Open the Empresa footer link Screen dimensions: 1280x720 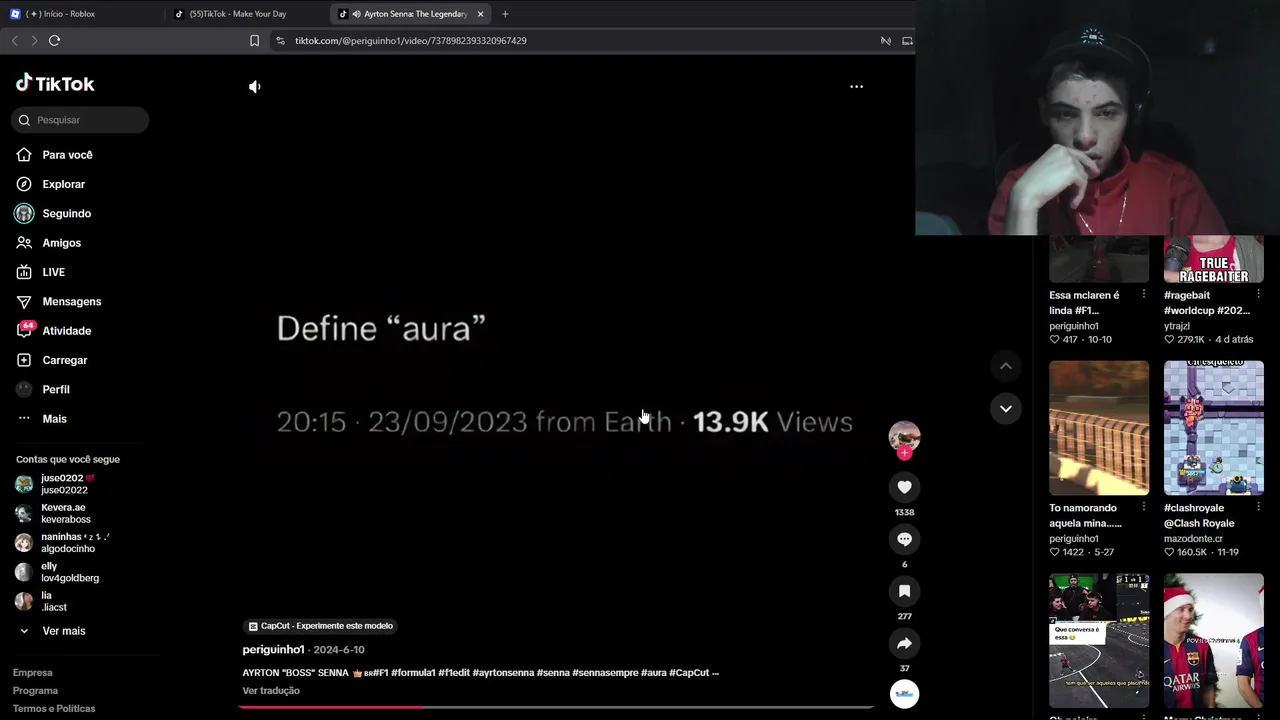coord(33,673)
